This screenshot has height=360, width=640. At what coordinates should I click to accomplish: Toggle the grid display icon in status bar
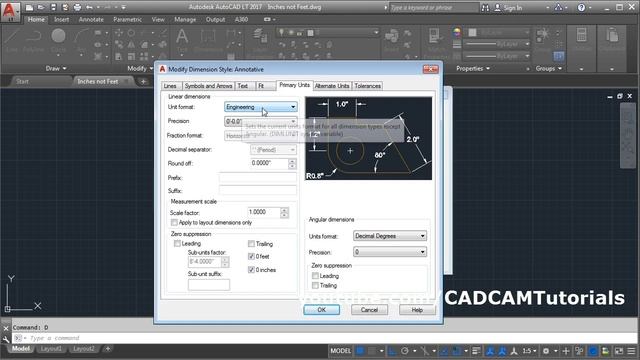(360, 351)
